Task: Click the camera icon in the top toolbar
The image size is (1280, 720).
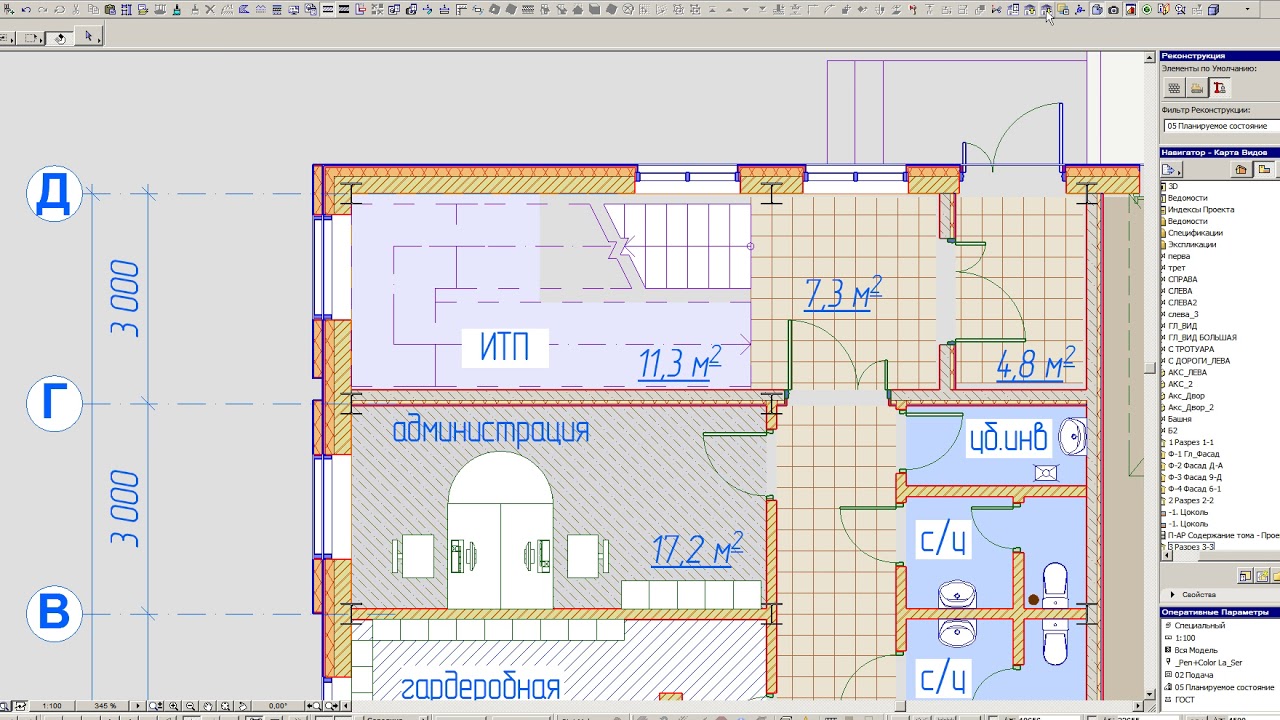Action: (x=1113, y=10)
